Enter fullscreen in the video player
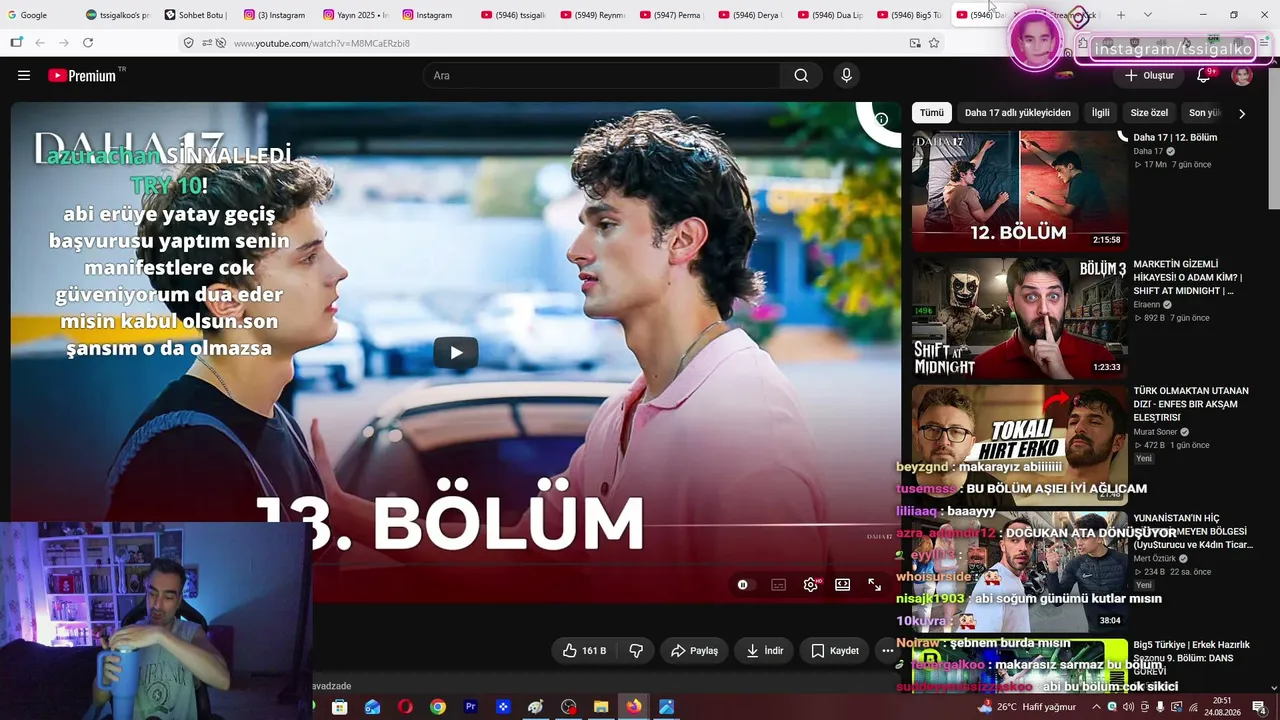The width and height of the screenshot is (1280, 720). click(x=875, y=585)
